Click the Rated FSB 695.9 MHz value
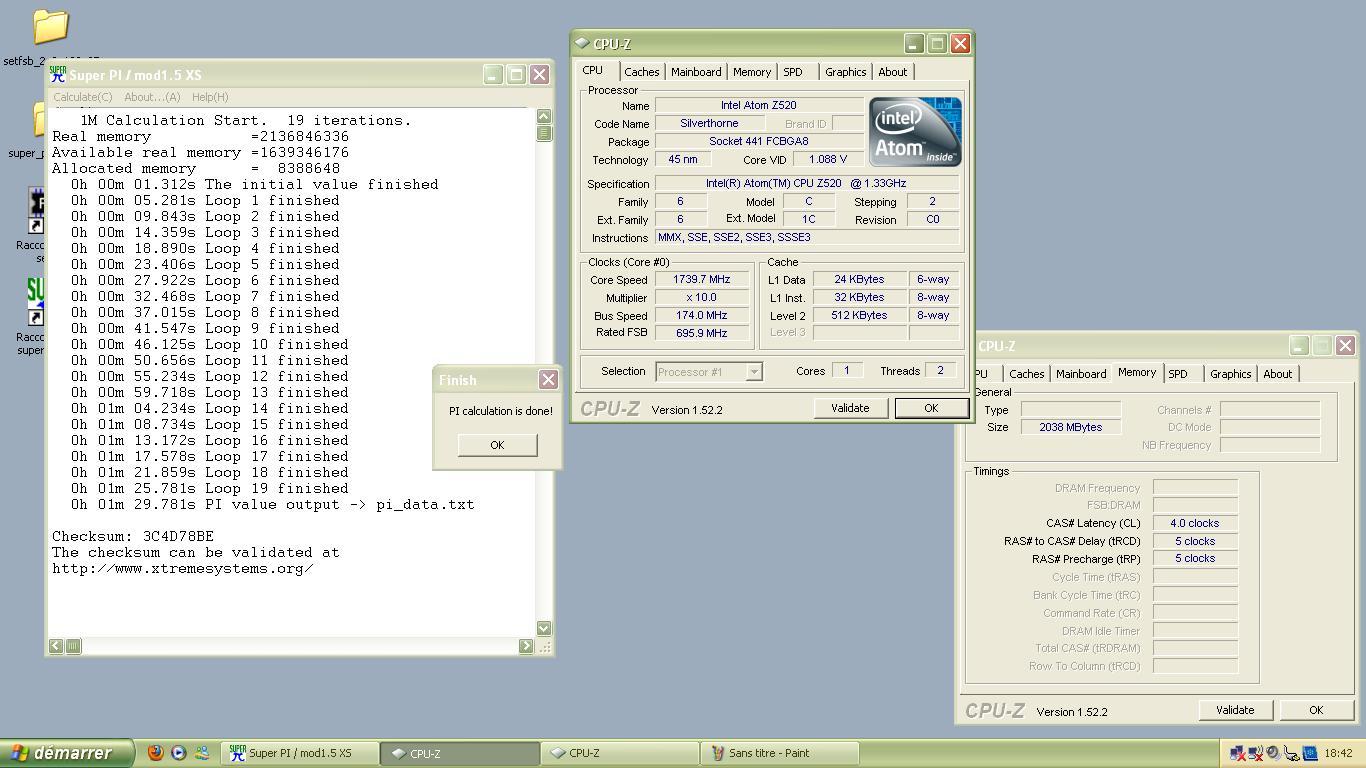This screenshot has width=1366, height=768. click(702, 334)
